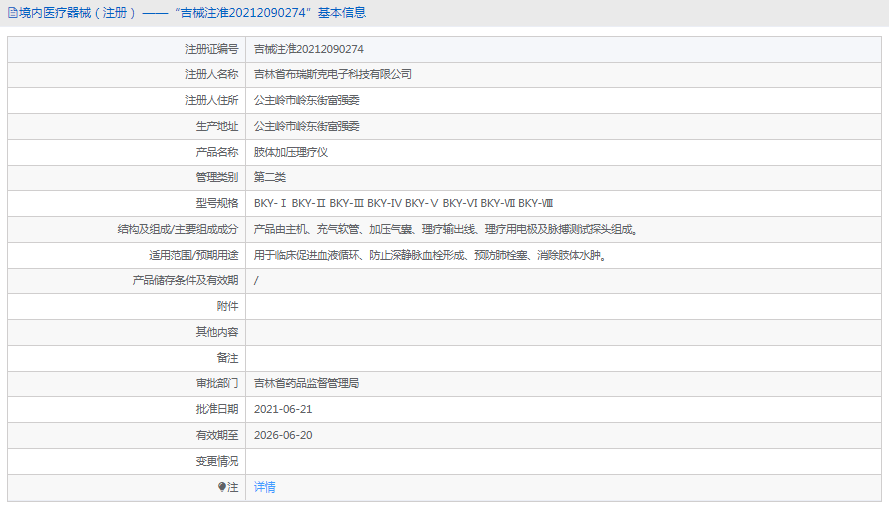
Task: Click the 其他内容 row label
Action: click(x=217, y=332)
